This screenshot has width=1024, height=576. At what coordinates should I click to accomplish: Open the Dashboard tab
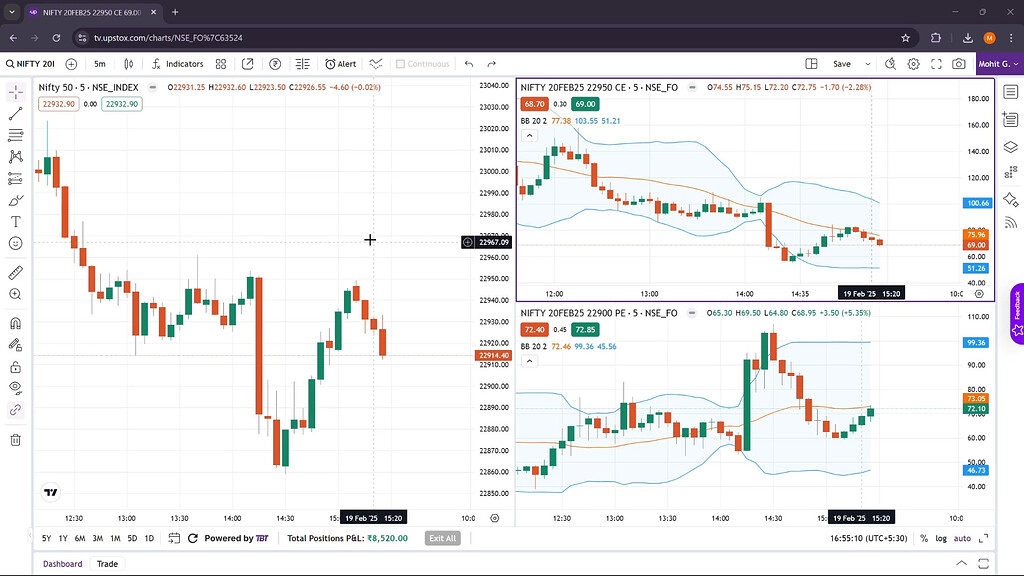click(x=62, y=563)
